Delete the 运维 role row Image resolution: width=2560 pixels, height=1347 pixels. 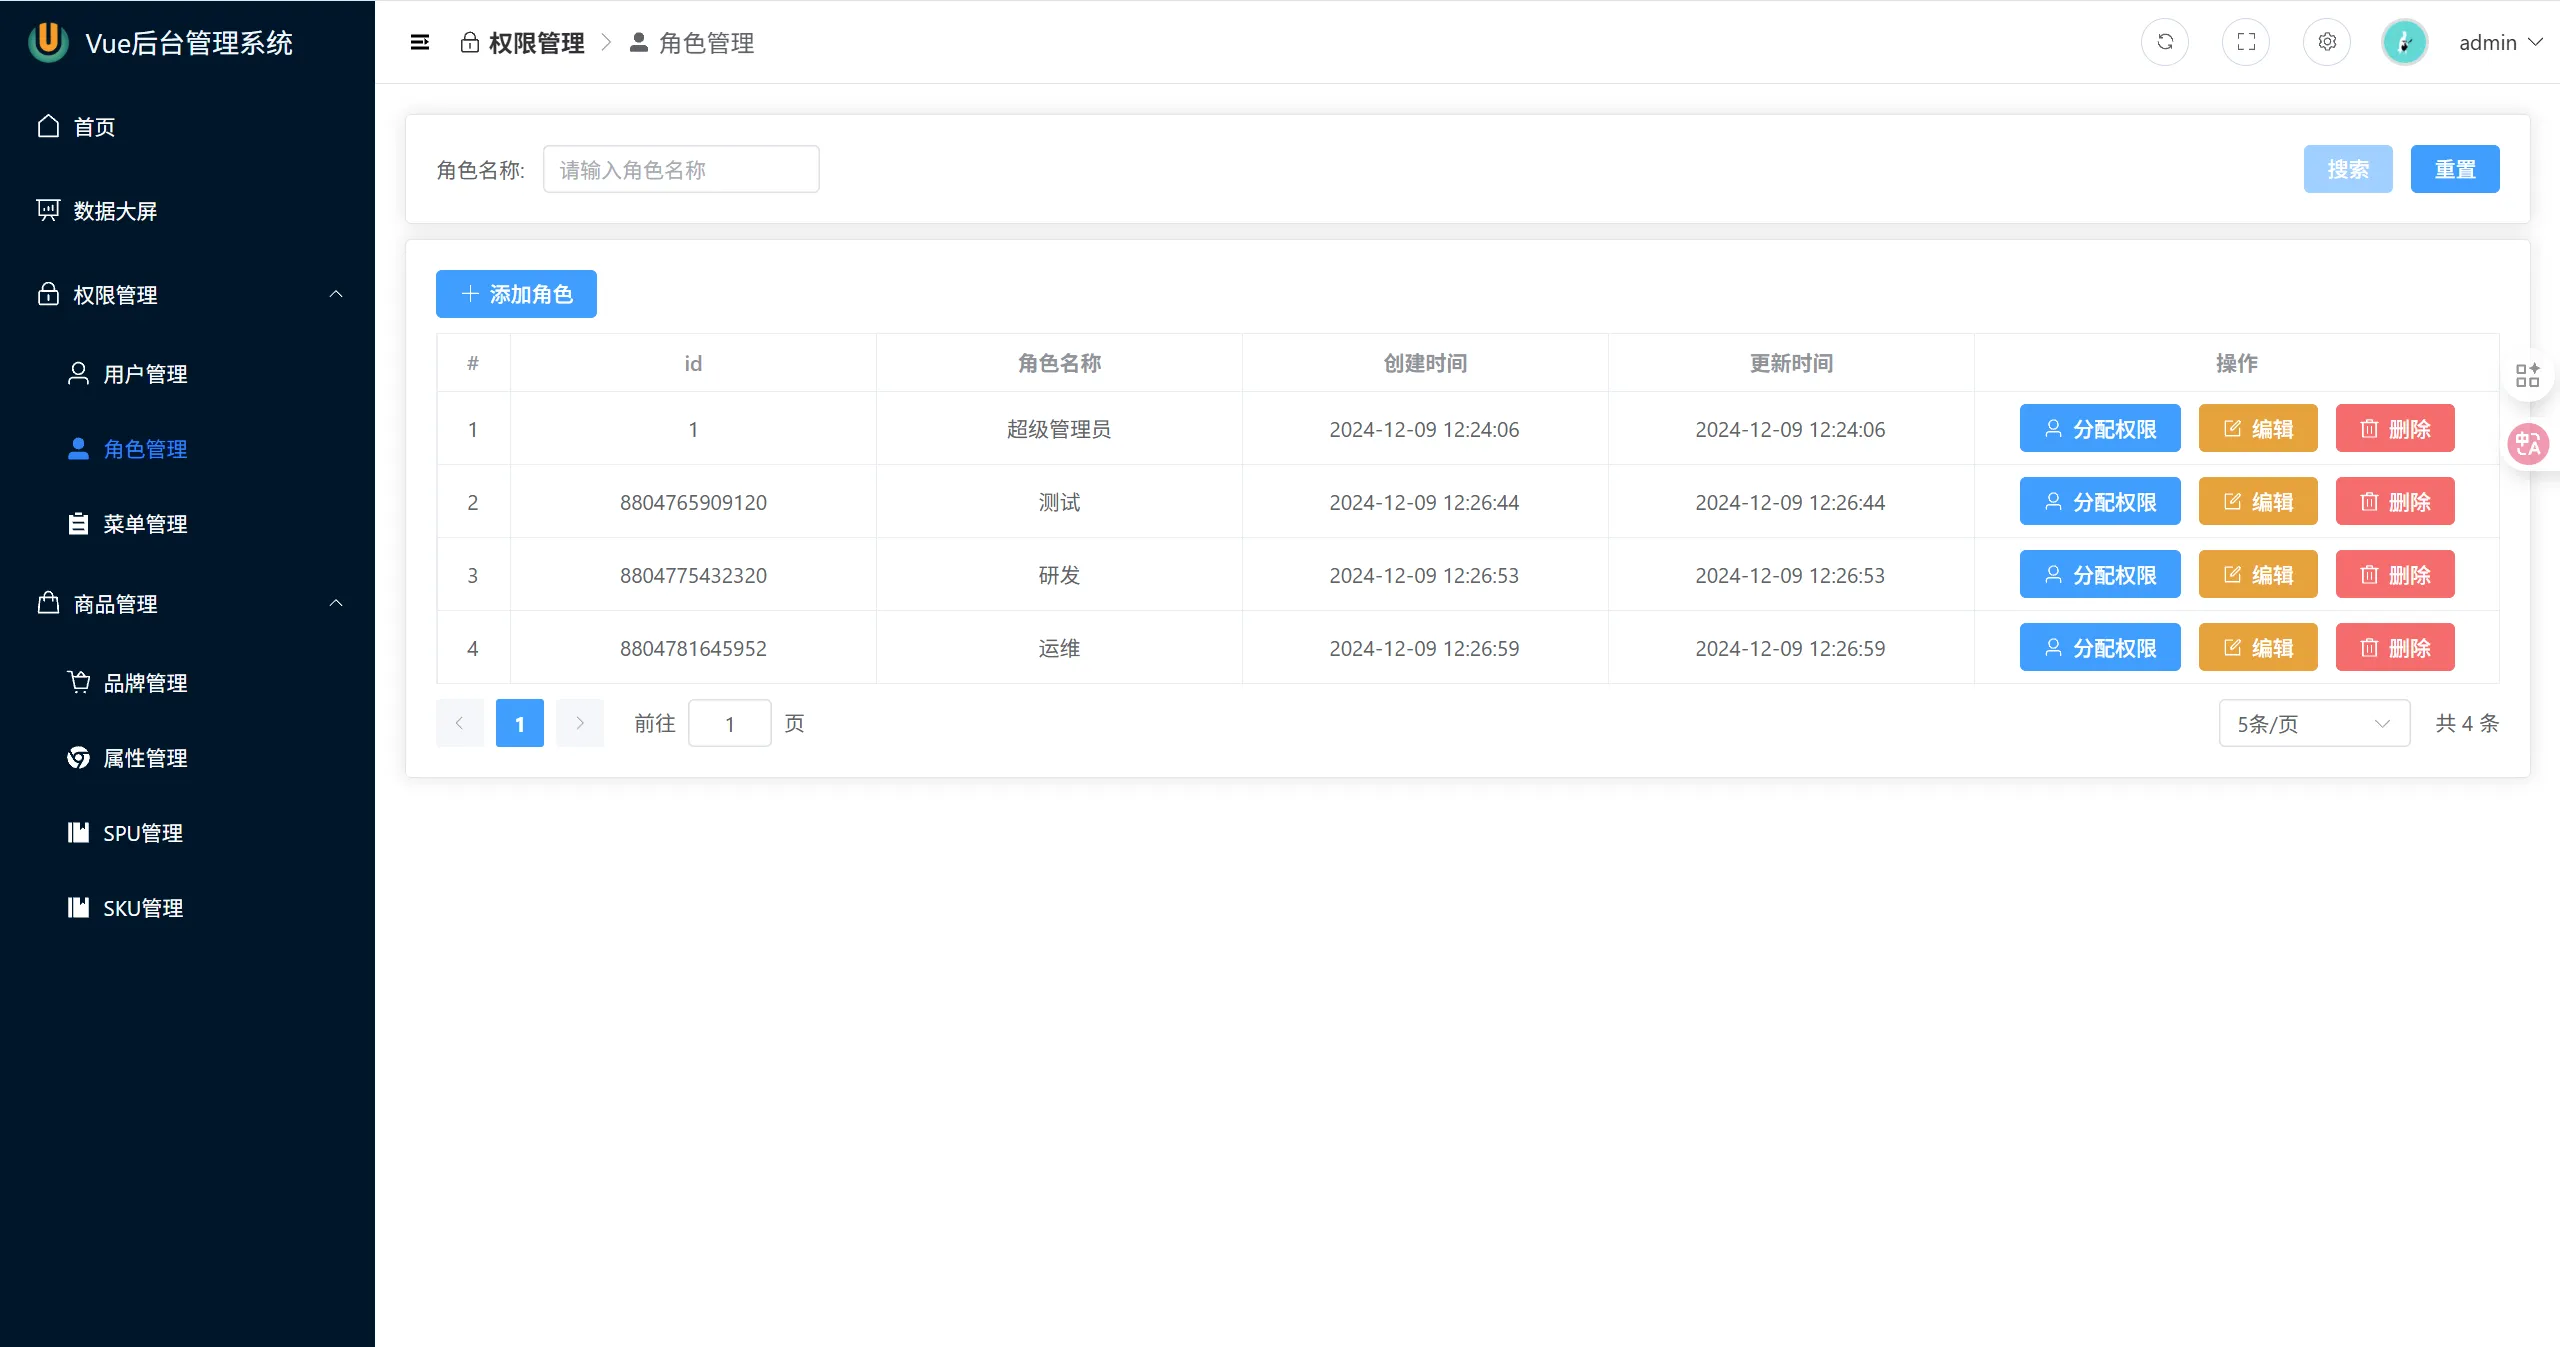pyautogui.click(x=2395, y=648)
